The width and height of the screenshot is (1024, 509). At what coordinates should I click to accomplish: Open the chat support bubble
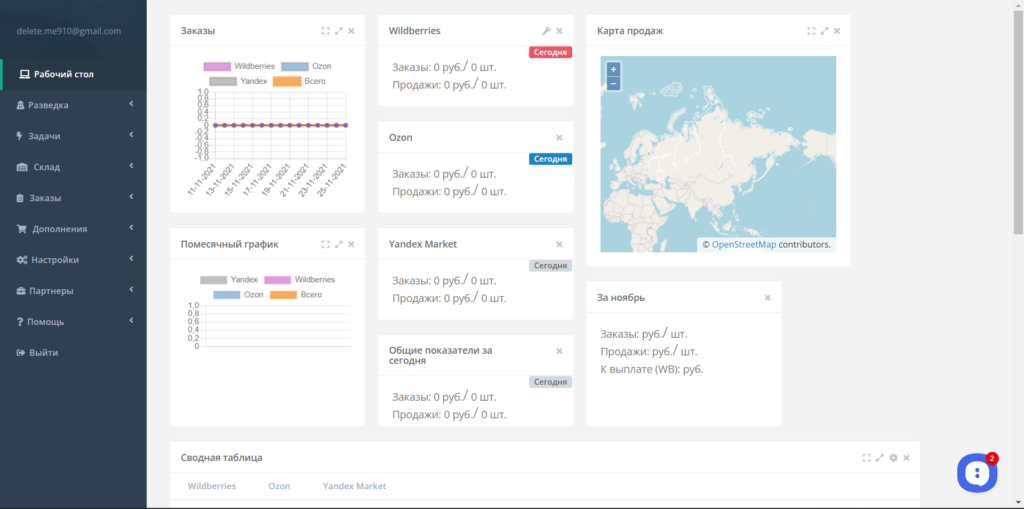coord(977,472)
